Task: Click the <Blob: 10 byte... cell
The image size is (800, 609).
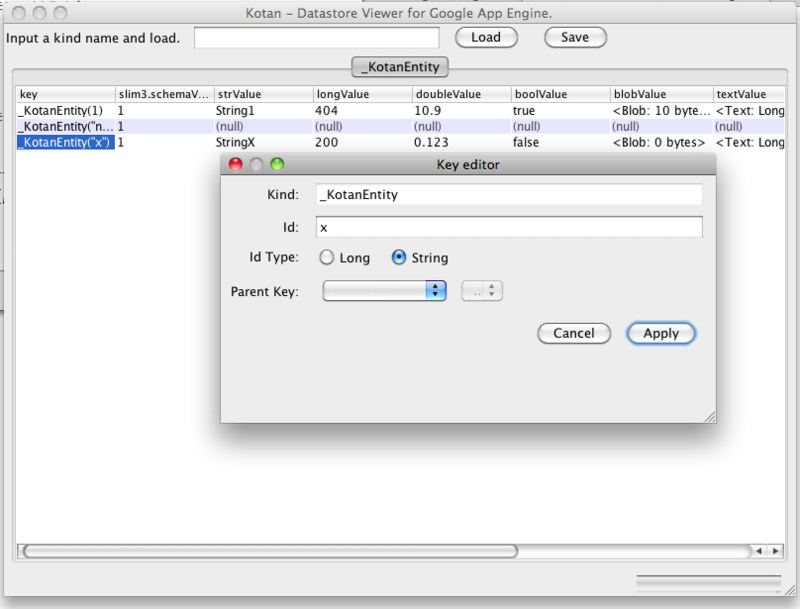Action: [661, 111]
